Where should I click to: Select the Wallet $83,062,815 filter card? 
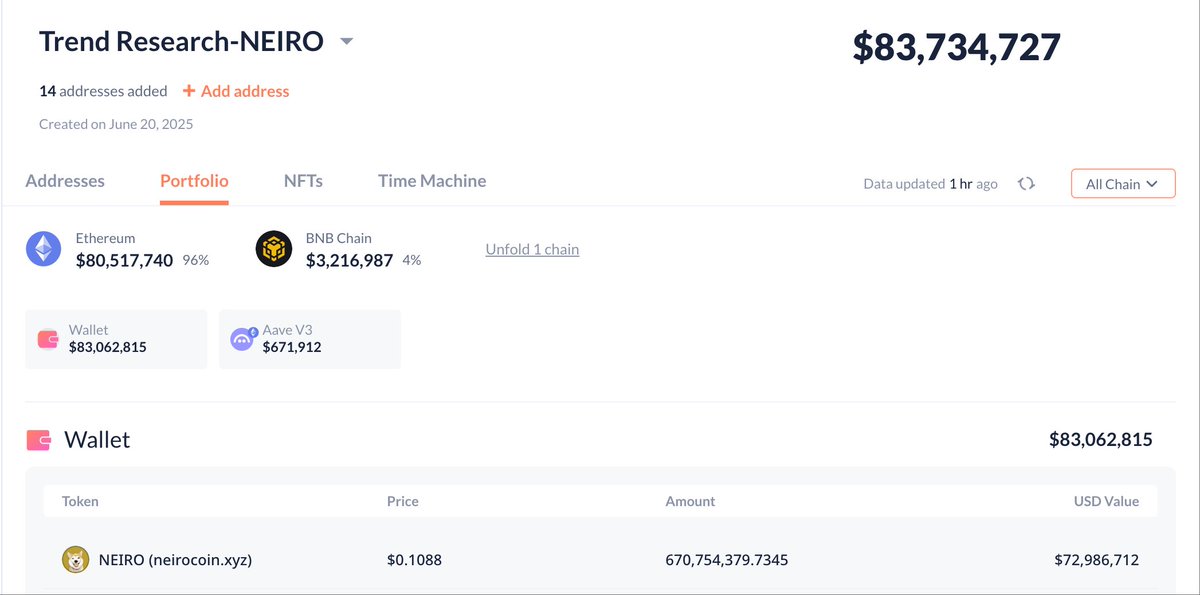(115, 339)
